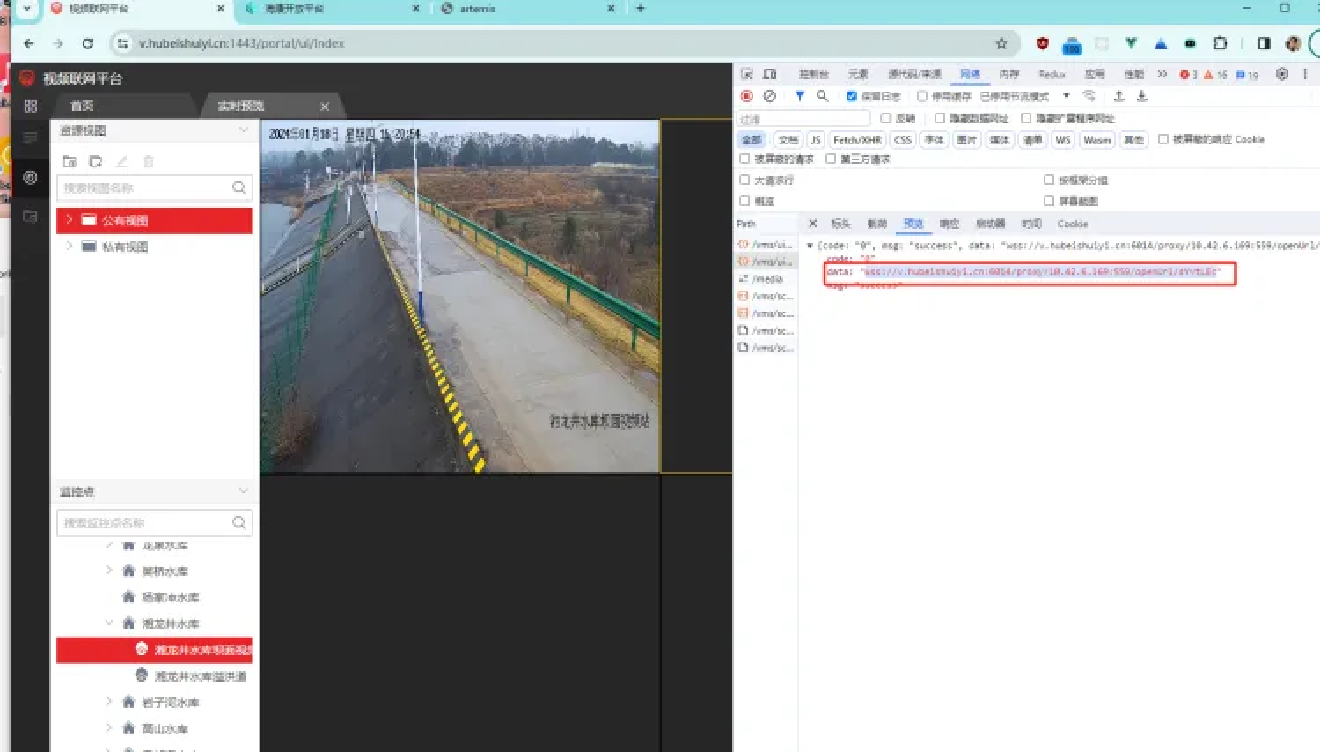Viewport: 1320px width, 752px height.
Task: Toggle the device toolbar icon in DevTools
Action: (769, 74)
